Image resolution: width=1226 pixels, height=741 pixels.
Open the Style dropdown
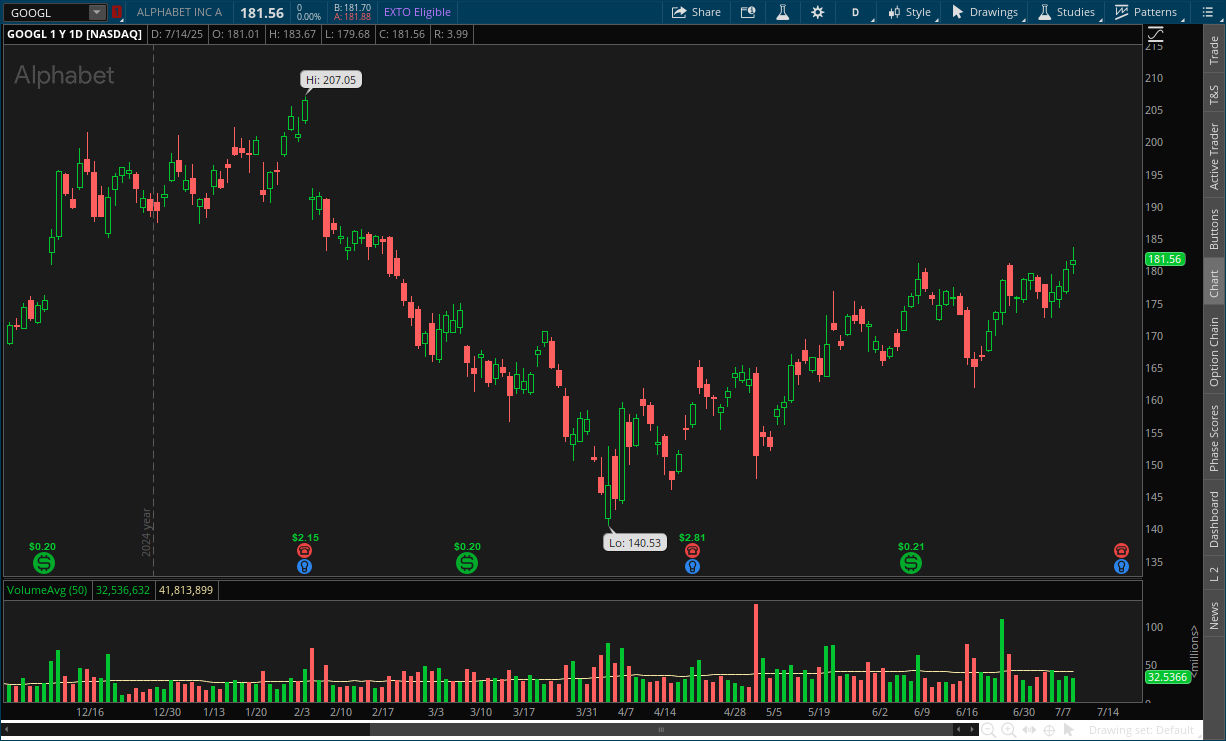point(908,12)
